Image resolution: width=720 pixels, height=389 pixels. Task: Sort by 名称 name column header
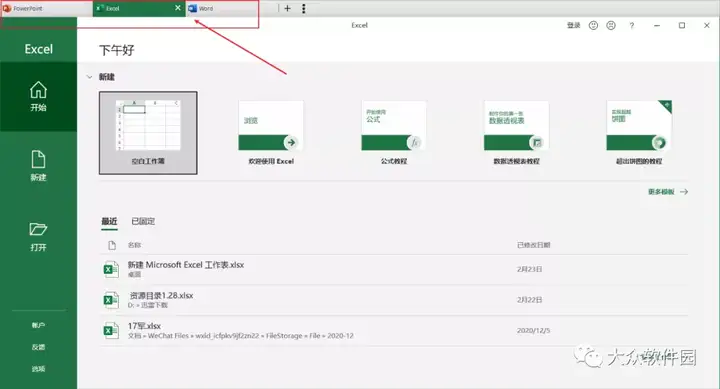135,245
